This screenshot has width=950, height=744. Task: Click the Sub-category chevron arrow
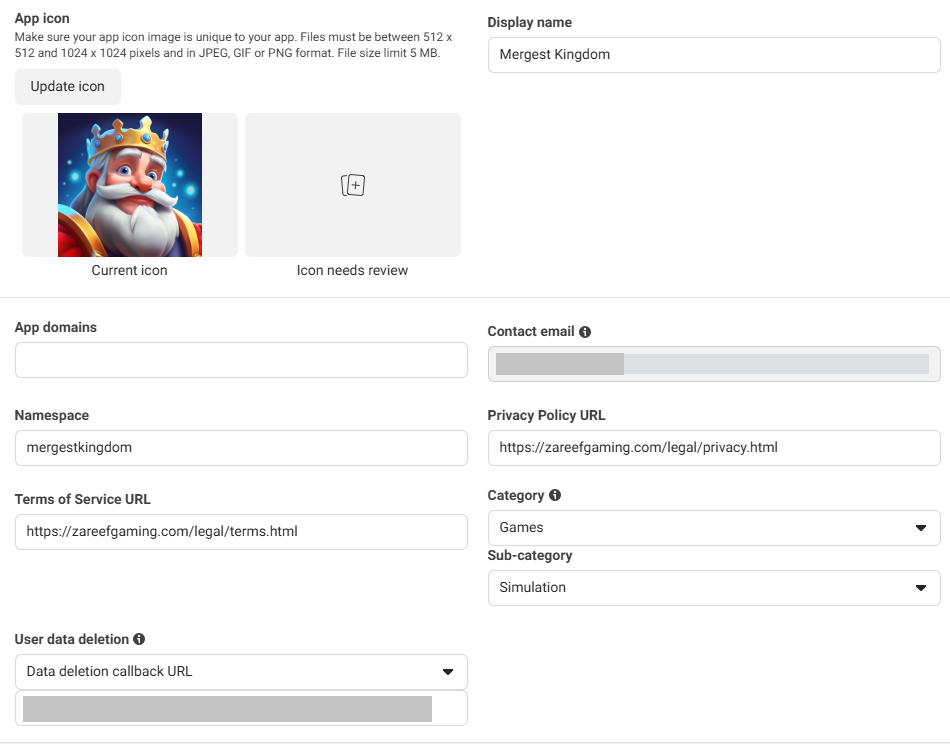[921, 587]
